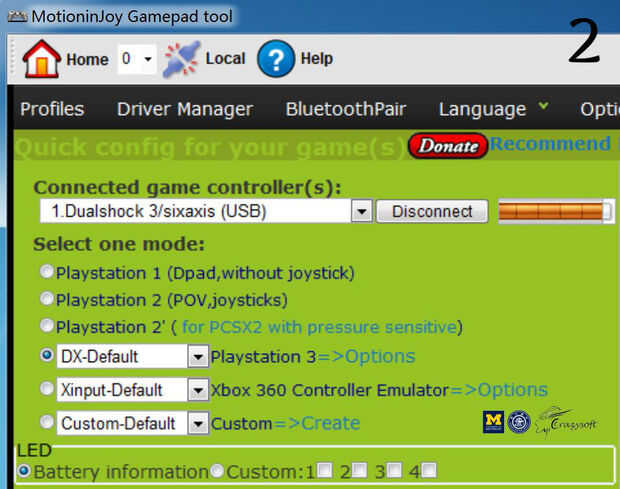Click the Xinput-Default text field
Image resolution: width=620 pixels, height=489 pixels.
(x=122, y=390)
